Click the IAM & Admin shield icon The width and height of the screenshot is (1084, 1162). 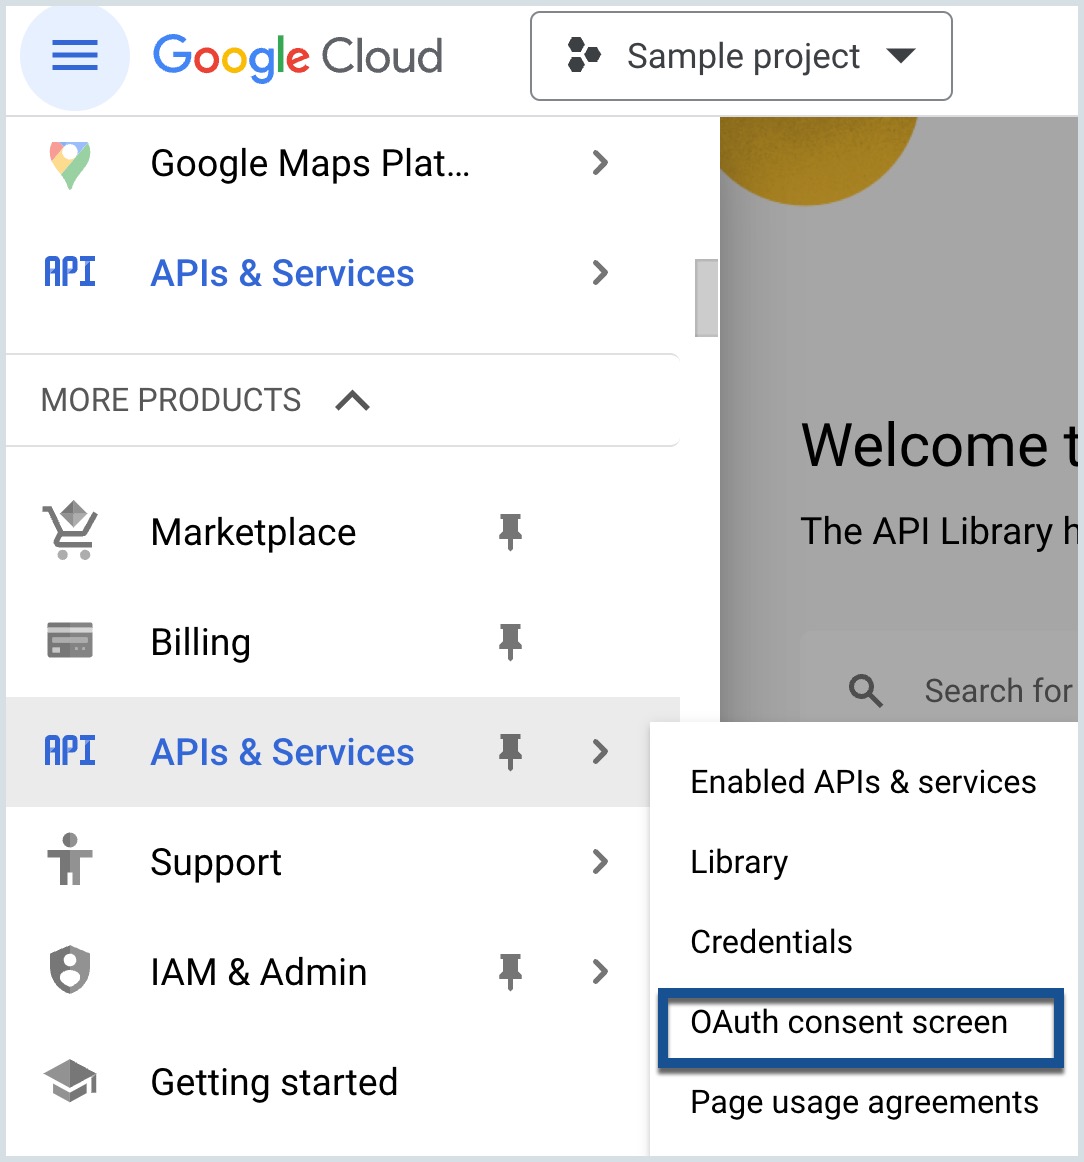pos(70,969)
